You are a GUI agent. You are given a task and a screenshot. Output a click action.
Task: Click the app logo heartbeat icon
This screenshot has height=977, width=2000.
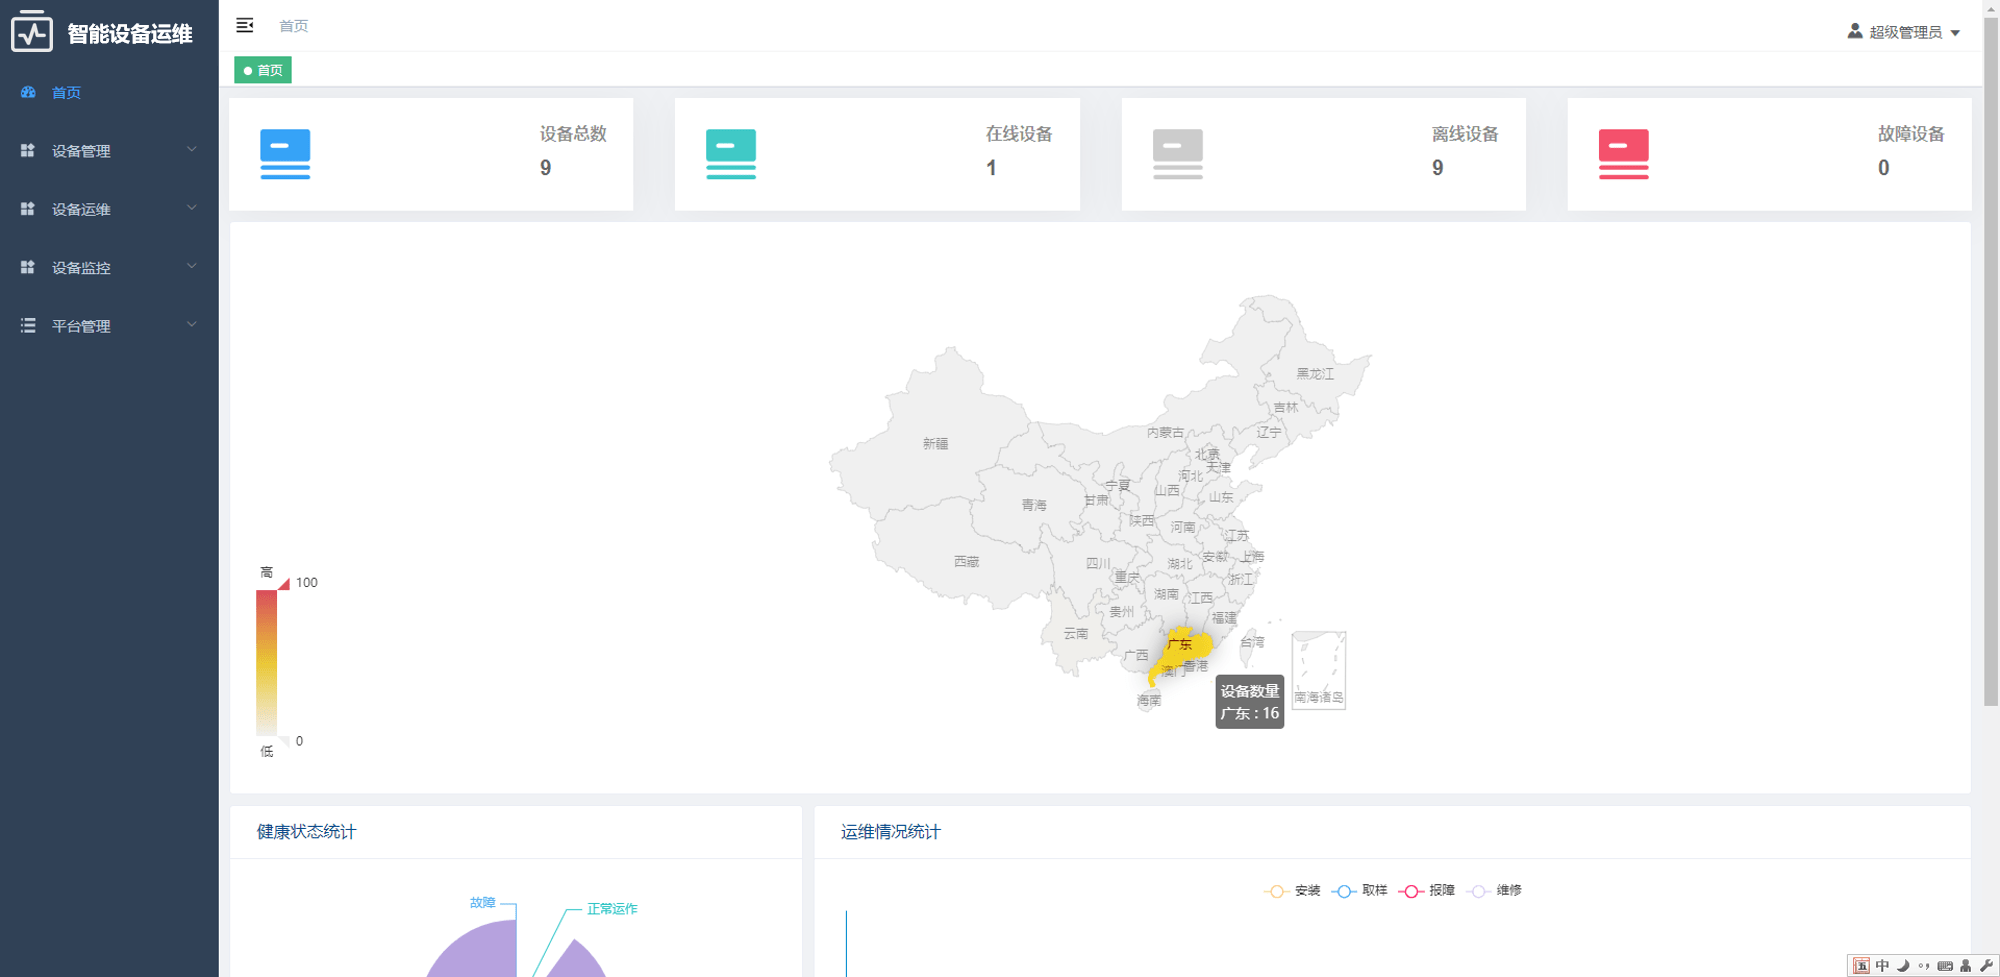coord(32,32)
